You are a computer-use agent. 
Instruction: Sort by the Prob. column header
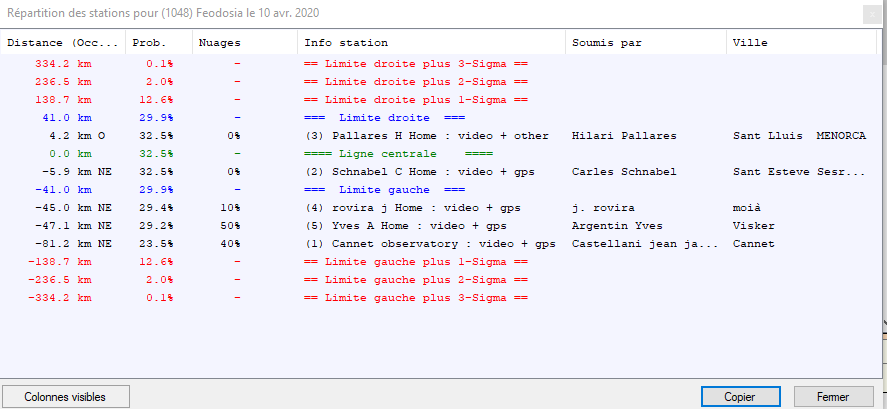(157, 43)
